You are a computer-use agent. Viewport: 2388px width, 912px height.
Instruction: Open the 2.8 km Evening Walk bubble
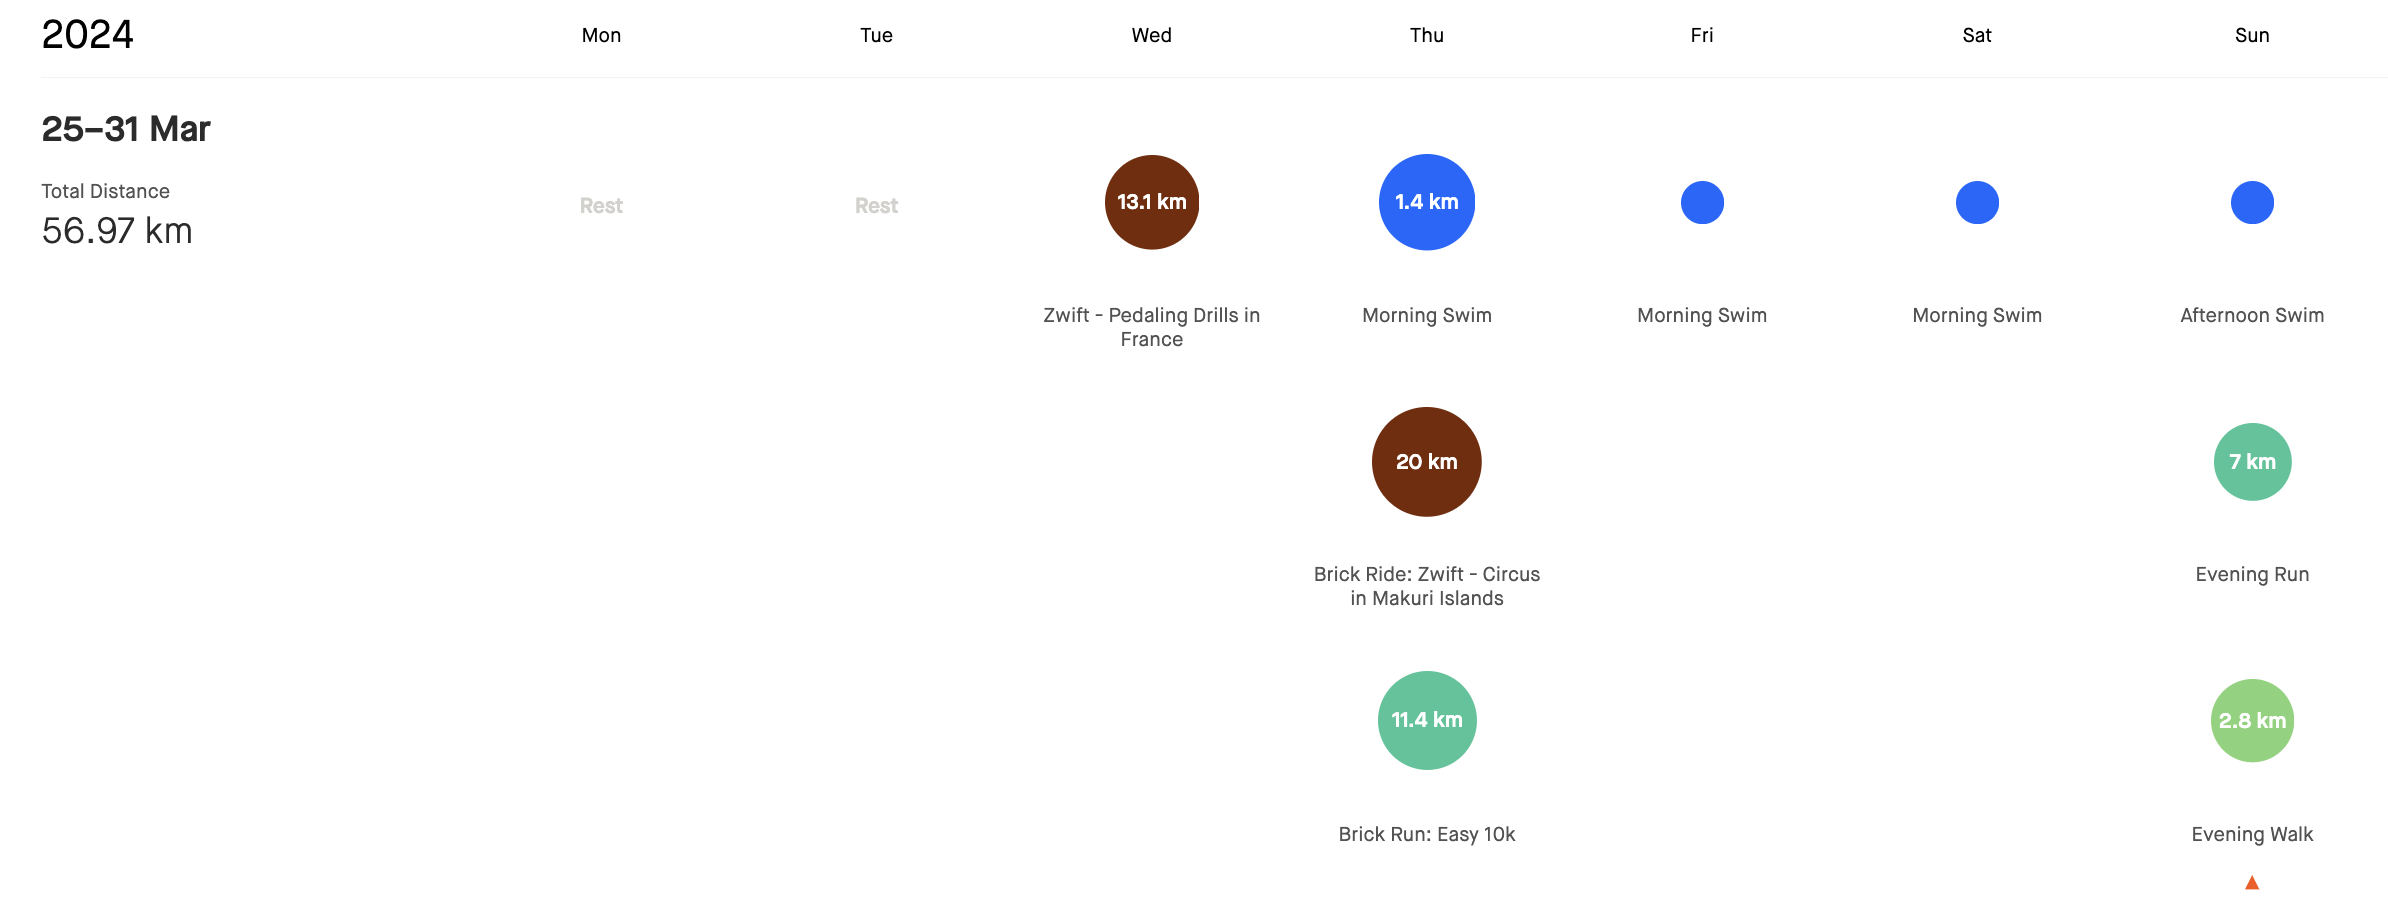point(2251,721)
